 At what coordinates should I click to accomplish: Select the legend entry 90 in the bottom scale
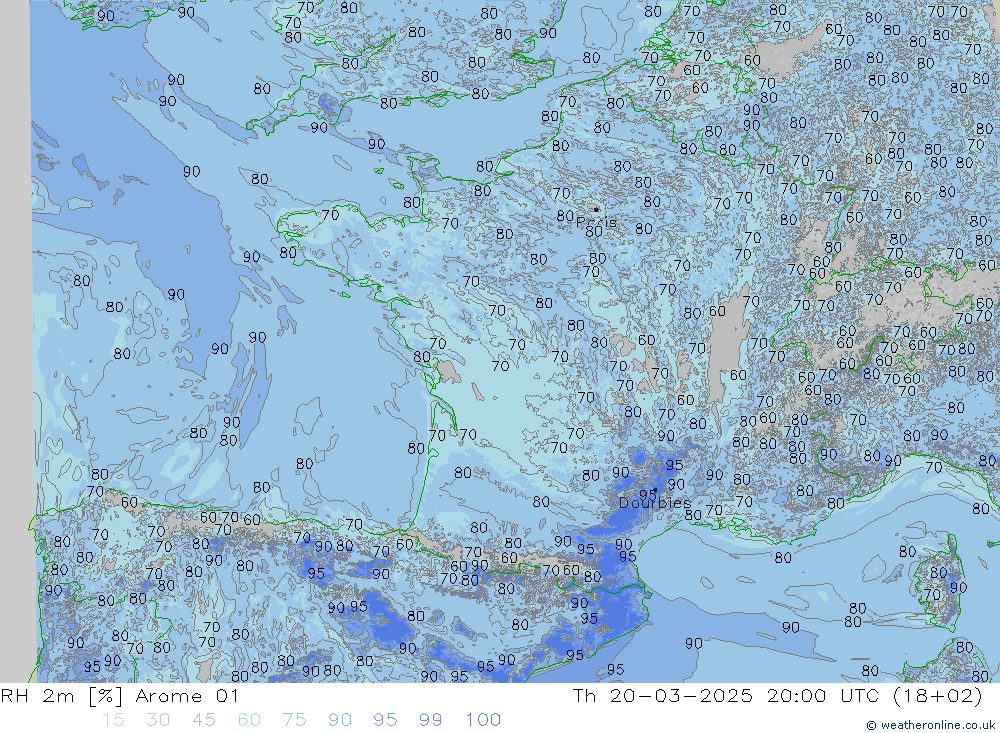point(340,720)
